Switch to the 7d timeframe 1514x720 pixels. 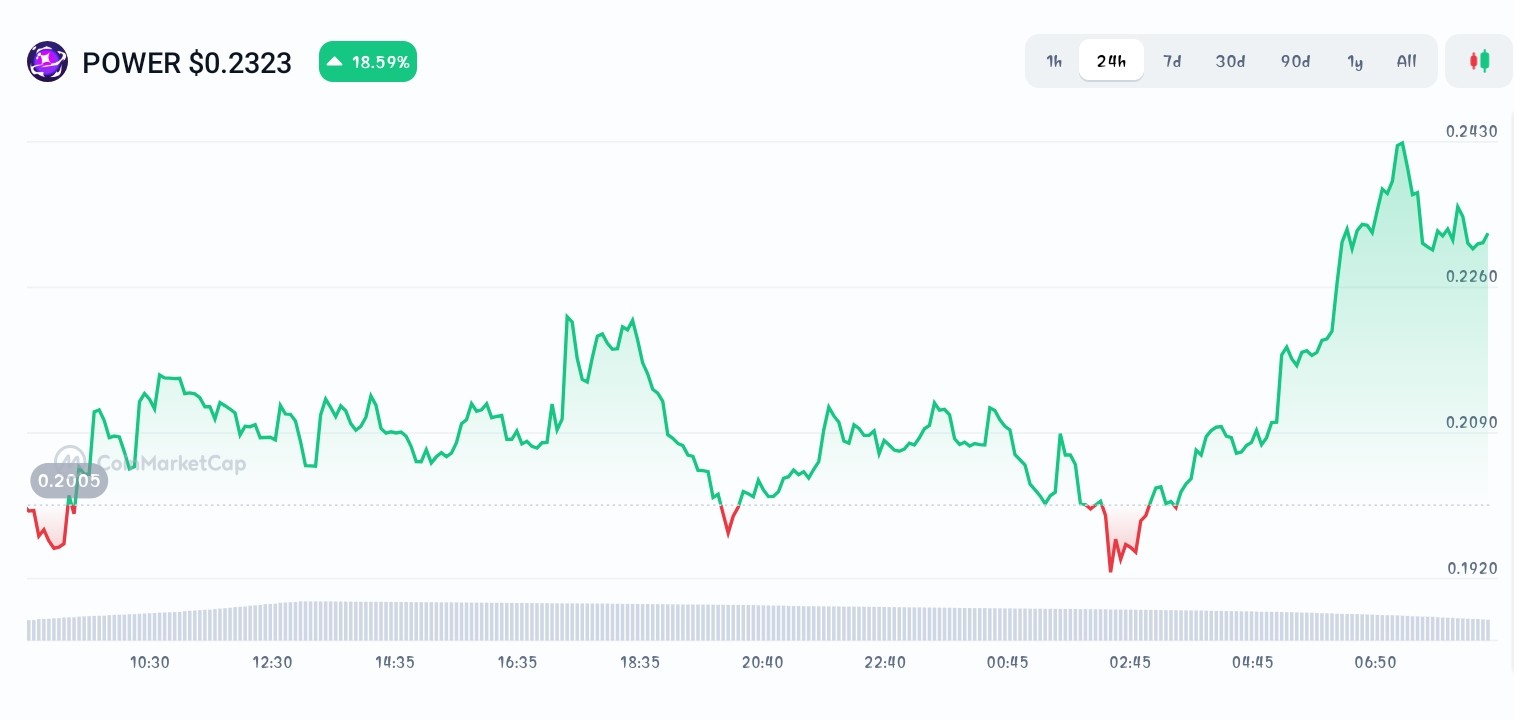point(1172,61)
